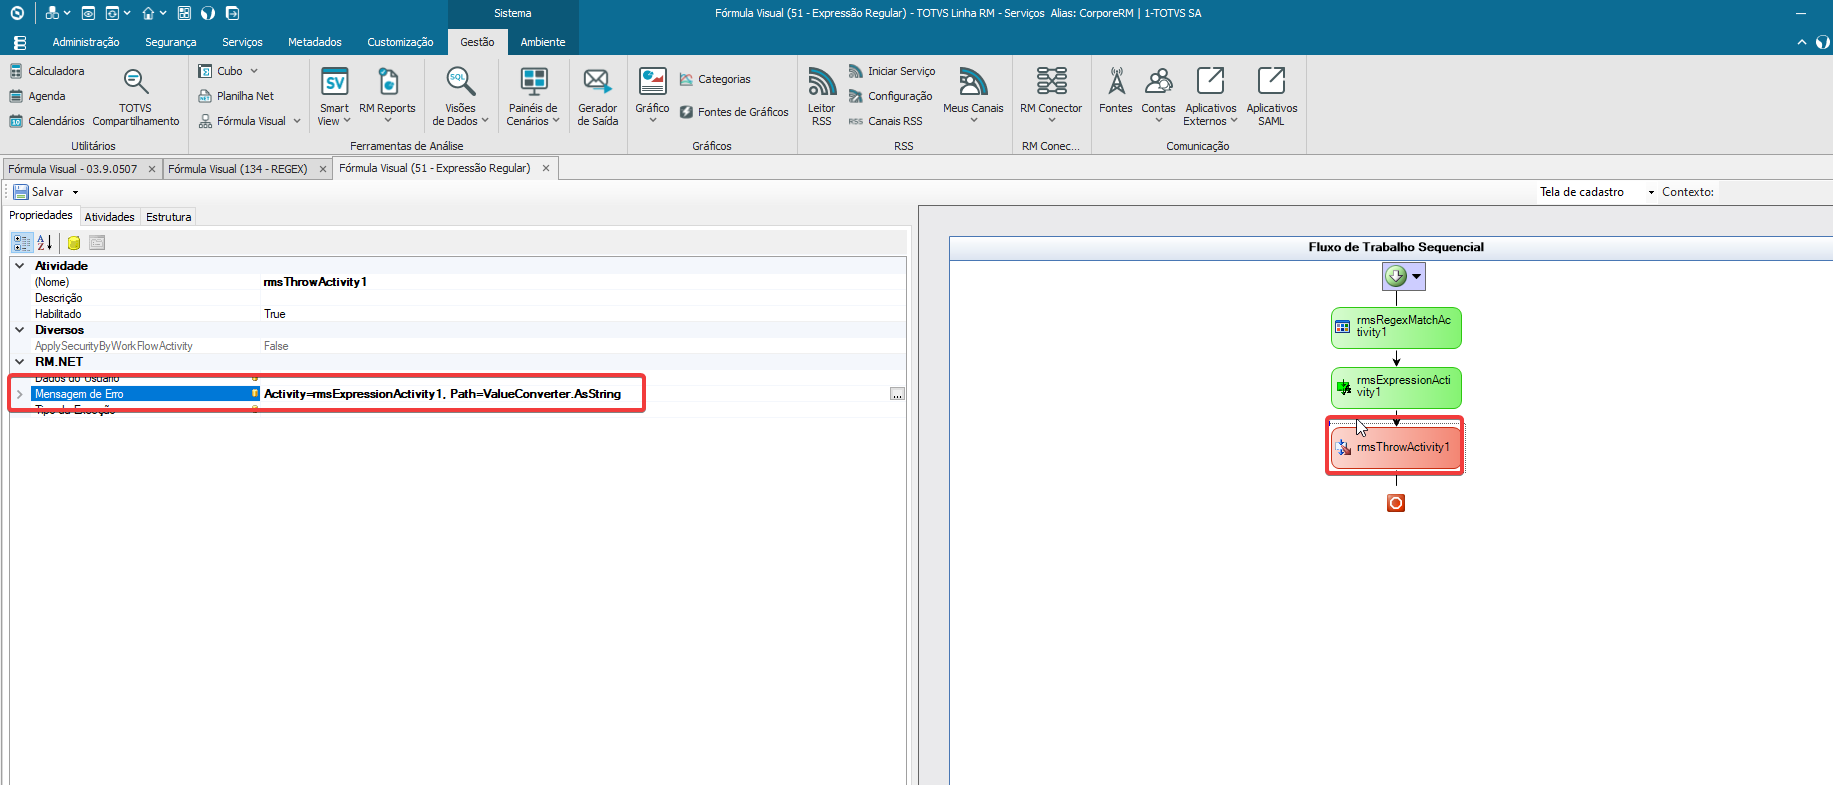Click the yellow database icon in properties toolbar
The image size is (1833, 785).
click(74, 243)
